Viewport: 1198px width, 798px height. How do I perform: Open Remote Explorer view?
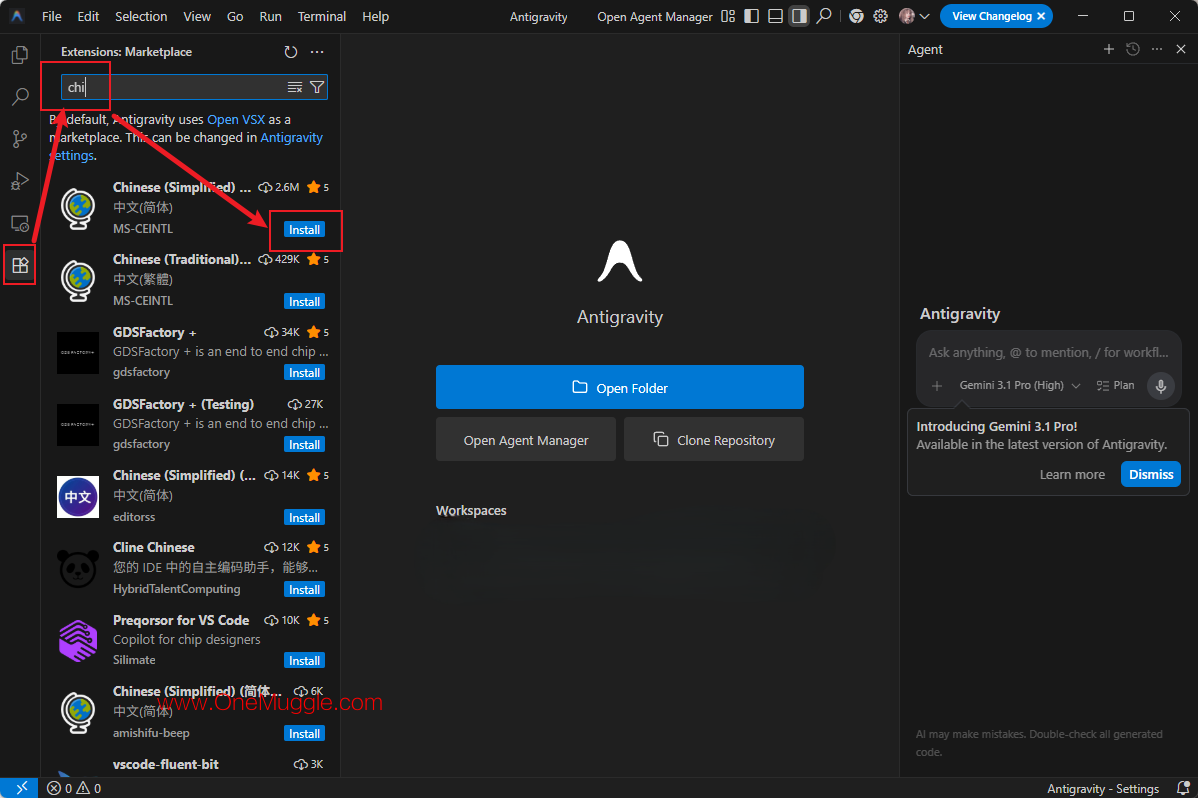(x=20, y=223)
